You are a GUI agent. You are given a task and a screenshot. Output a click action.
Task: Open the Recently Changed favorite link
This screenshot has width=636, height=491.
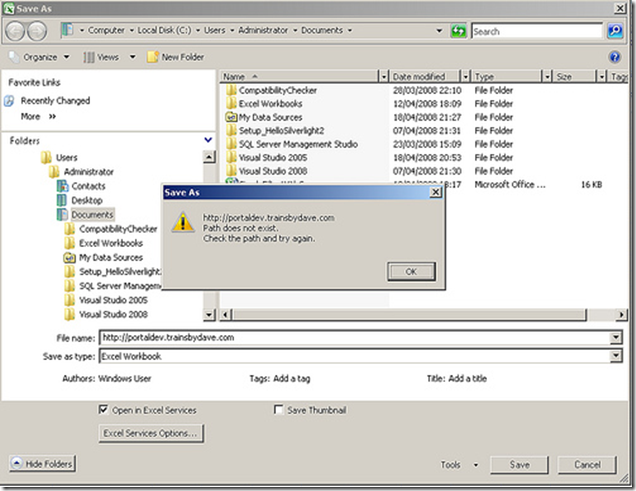point(55,101)
